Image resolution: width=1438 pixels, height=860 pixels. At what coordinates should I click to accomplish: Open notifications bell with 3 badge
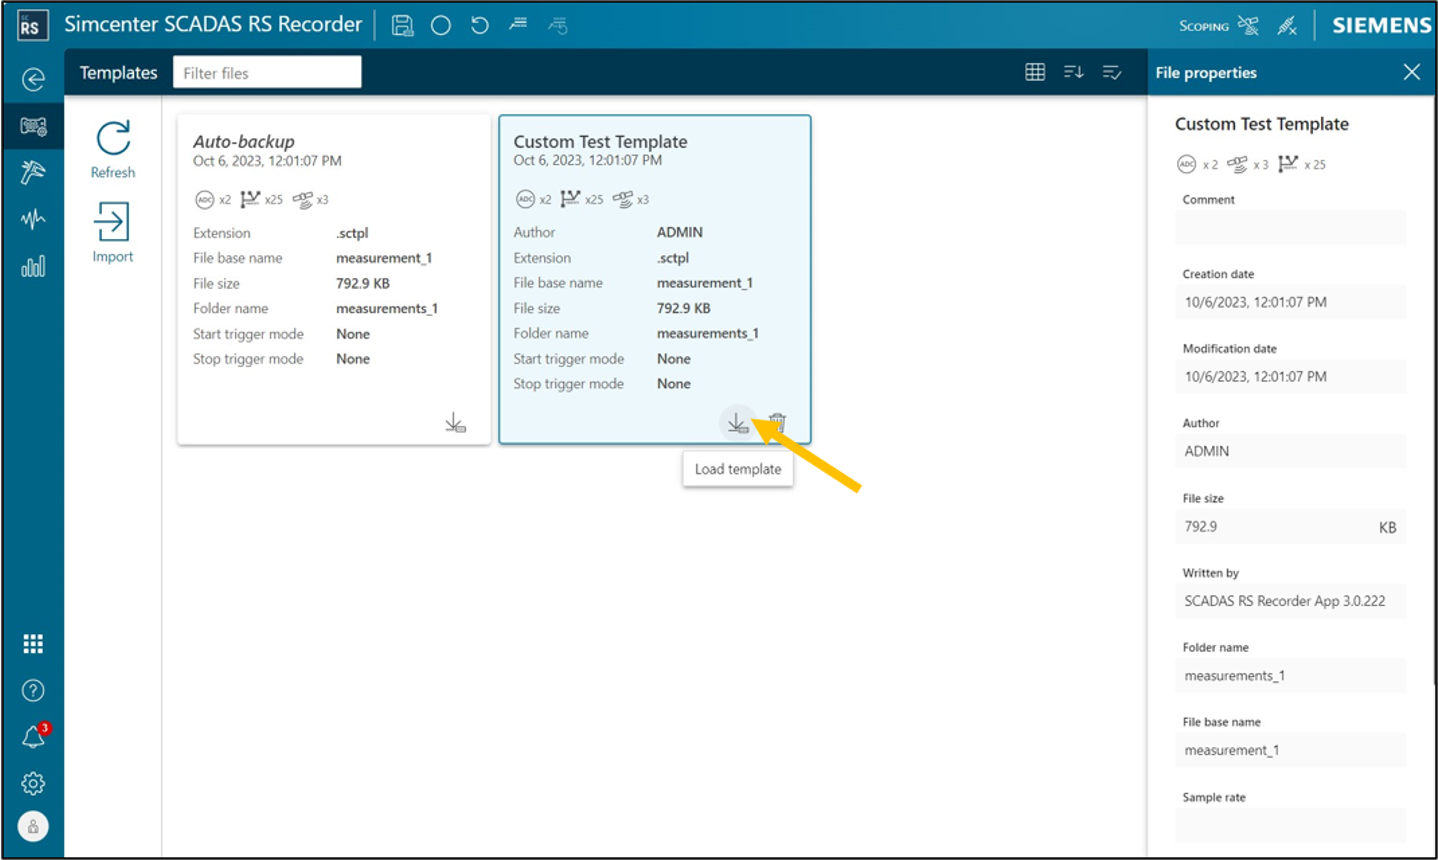point(35,736)
